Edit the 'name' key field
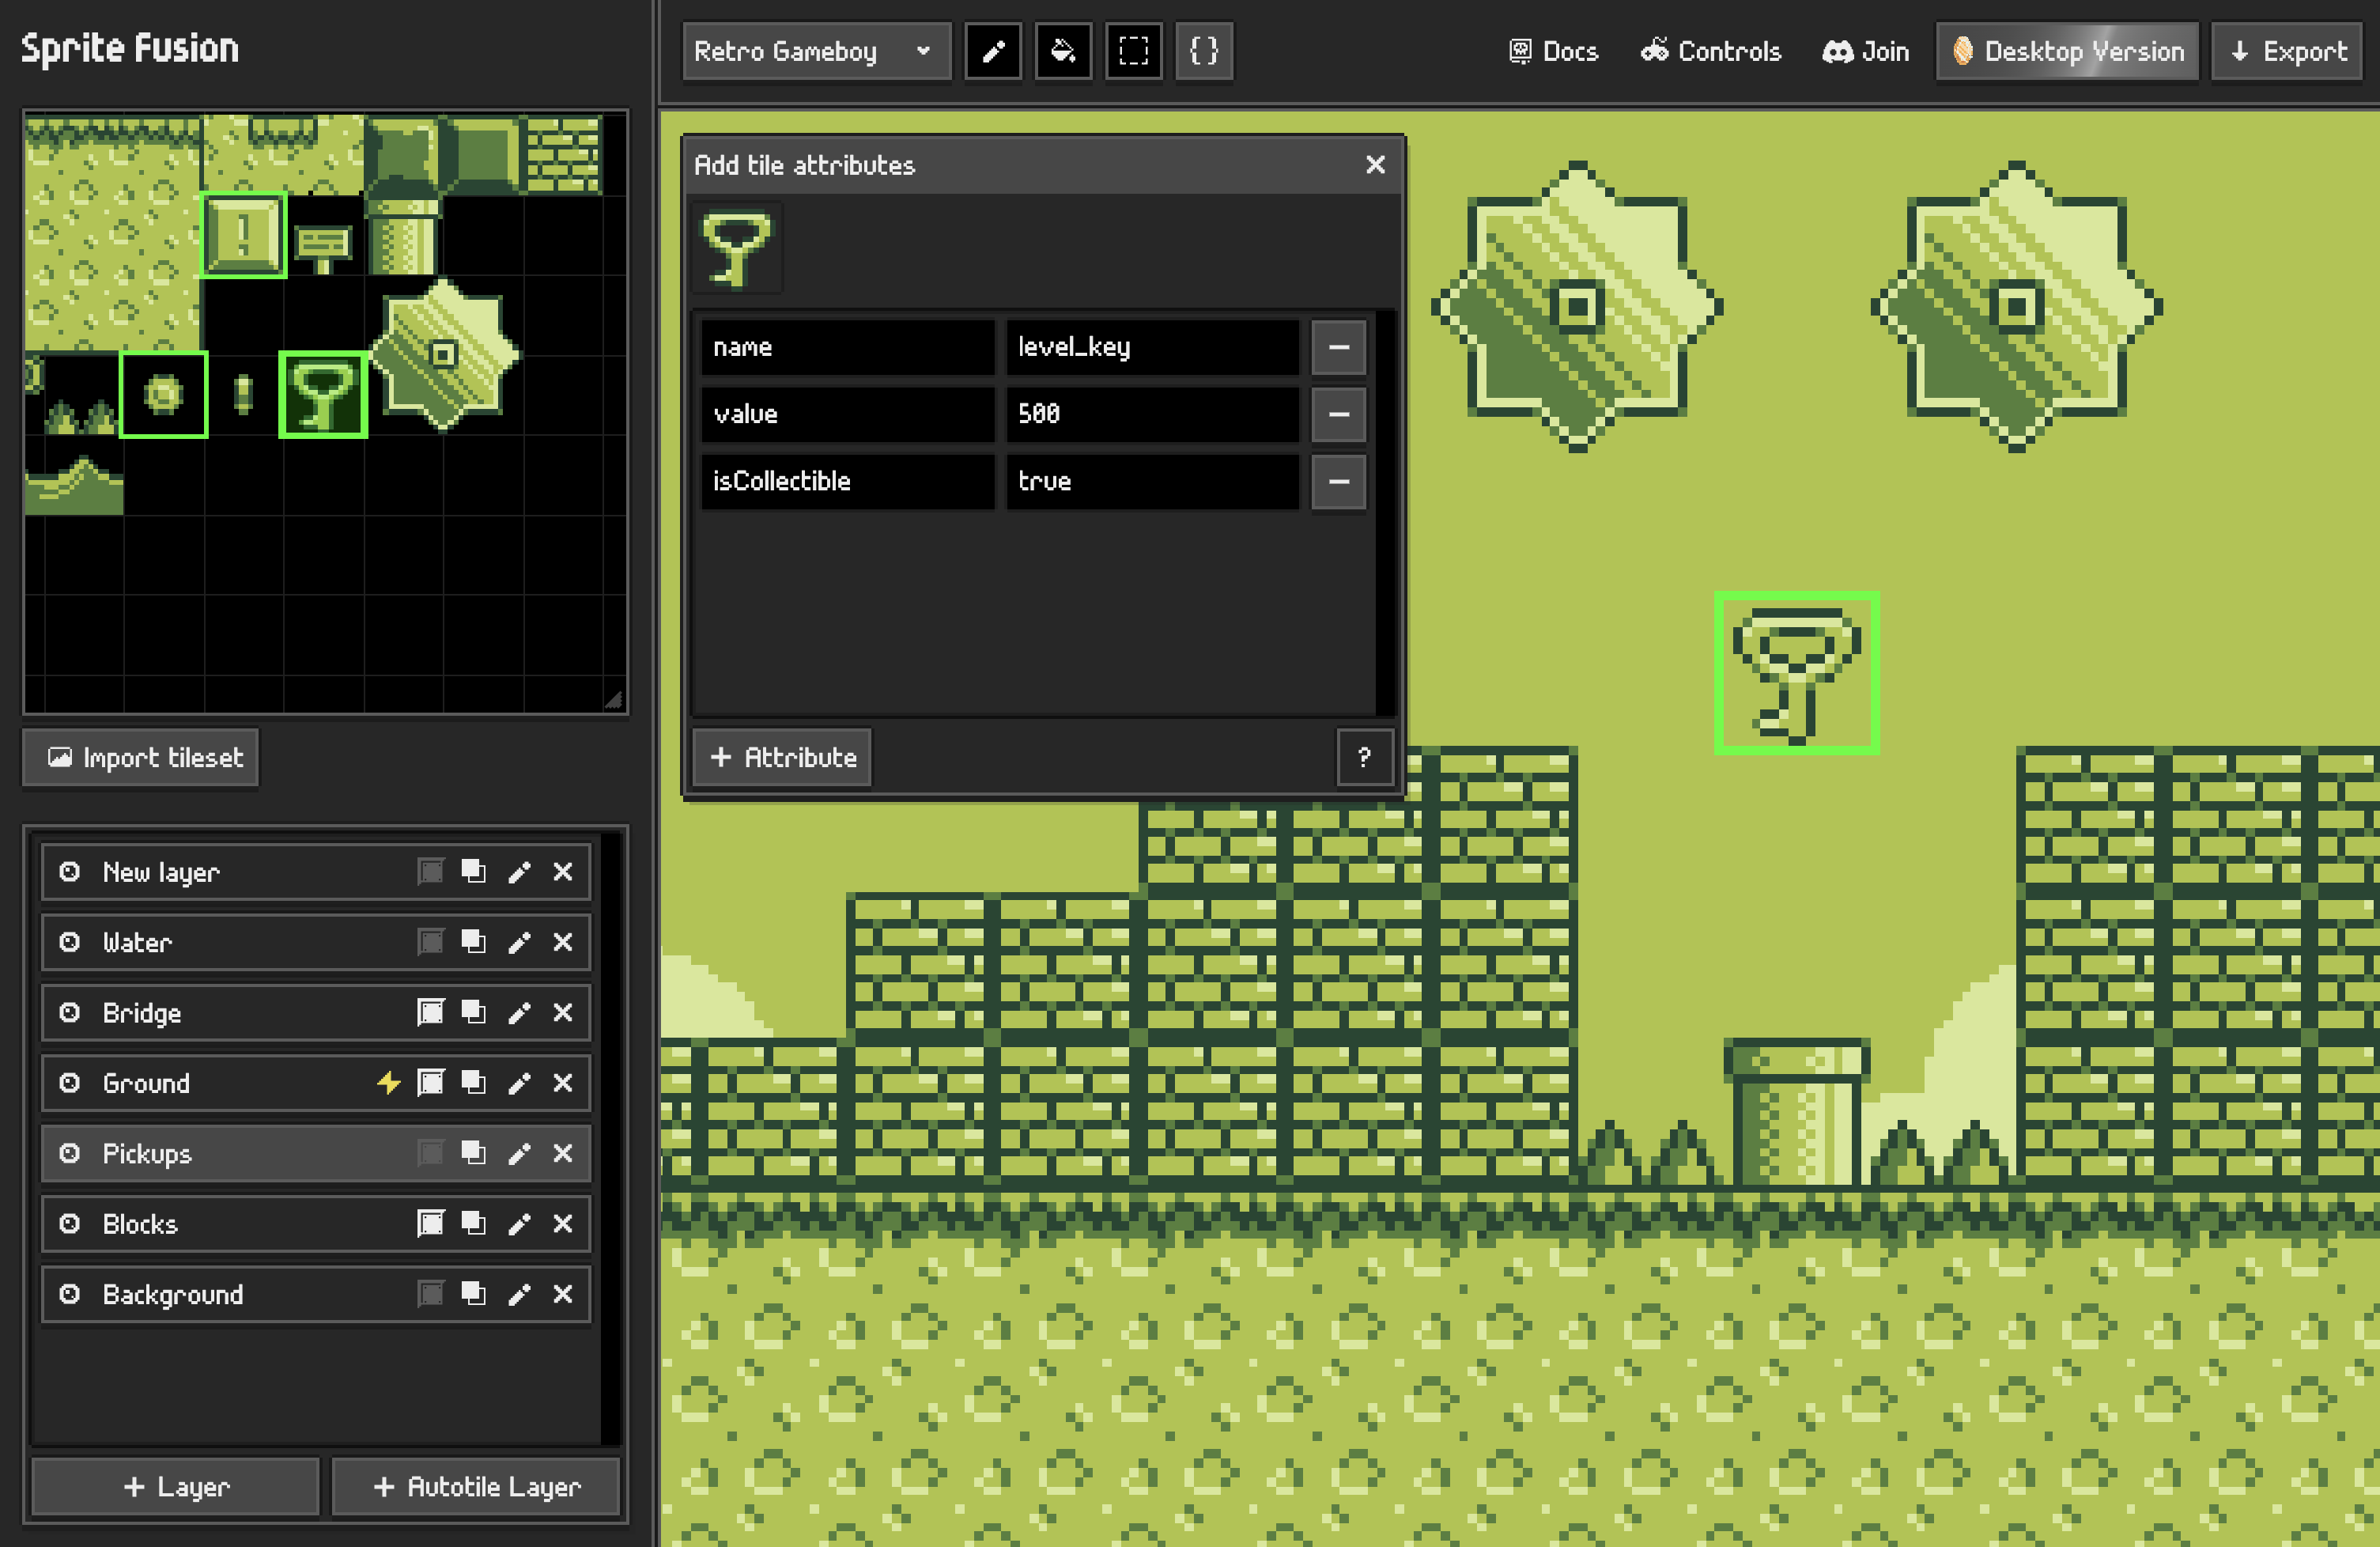 (x=847, y=347)
